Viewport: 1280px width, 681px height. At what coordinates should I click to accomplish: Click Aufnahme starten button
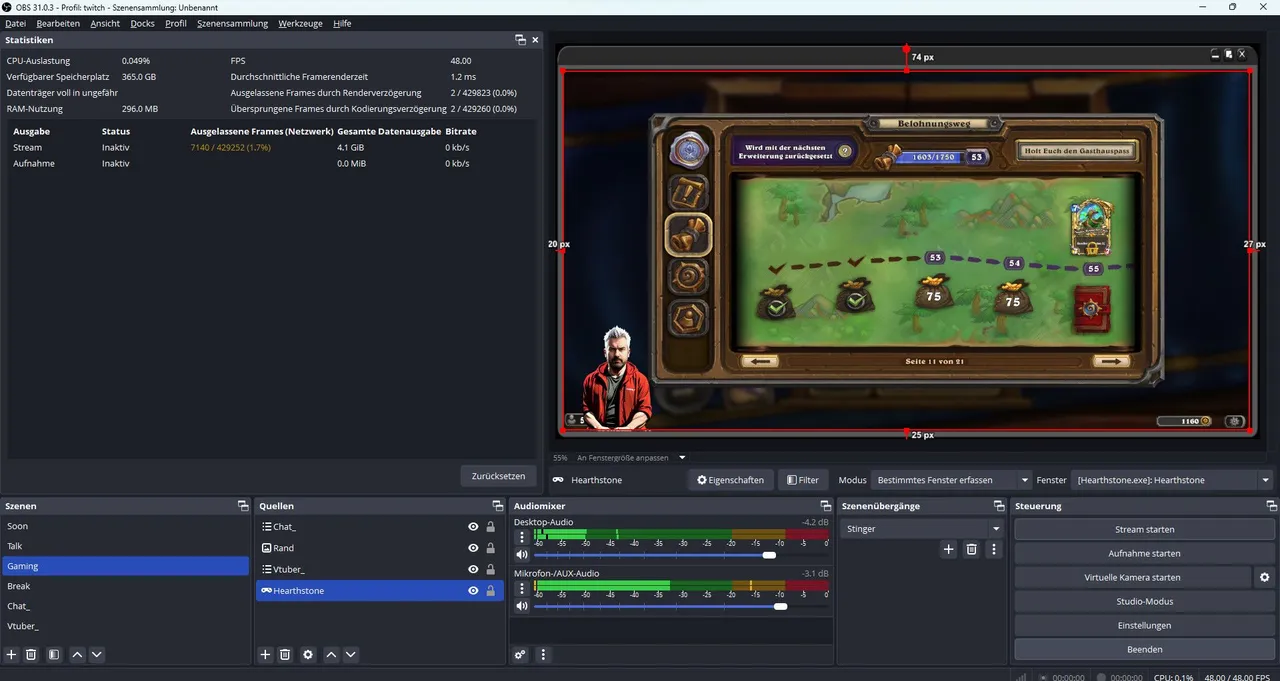click(1144, 553)
